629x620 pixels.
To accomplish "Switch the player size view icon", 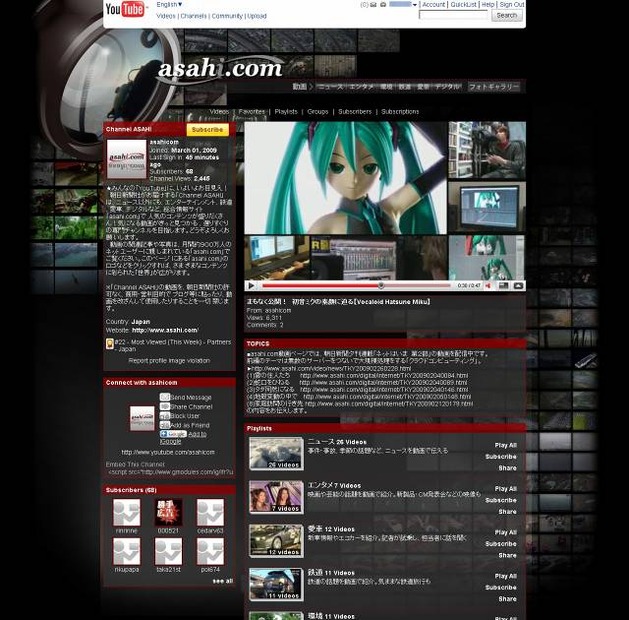I will pos(503,286).
